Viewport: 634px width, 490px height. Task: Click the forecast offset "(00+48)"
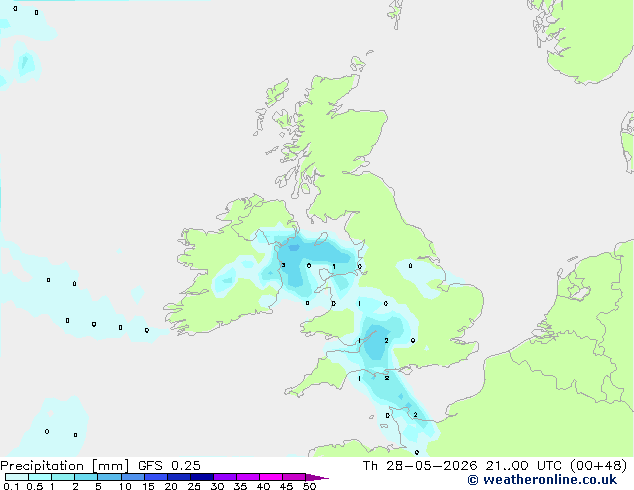click(x=598, y=466)
